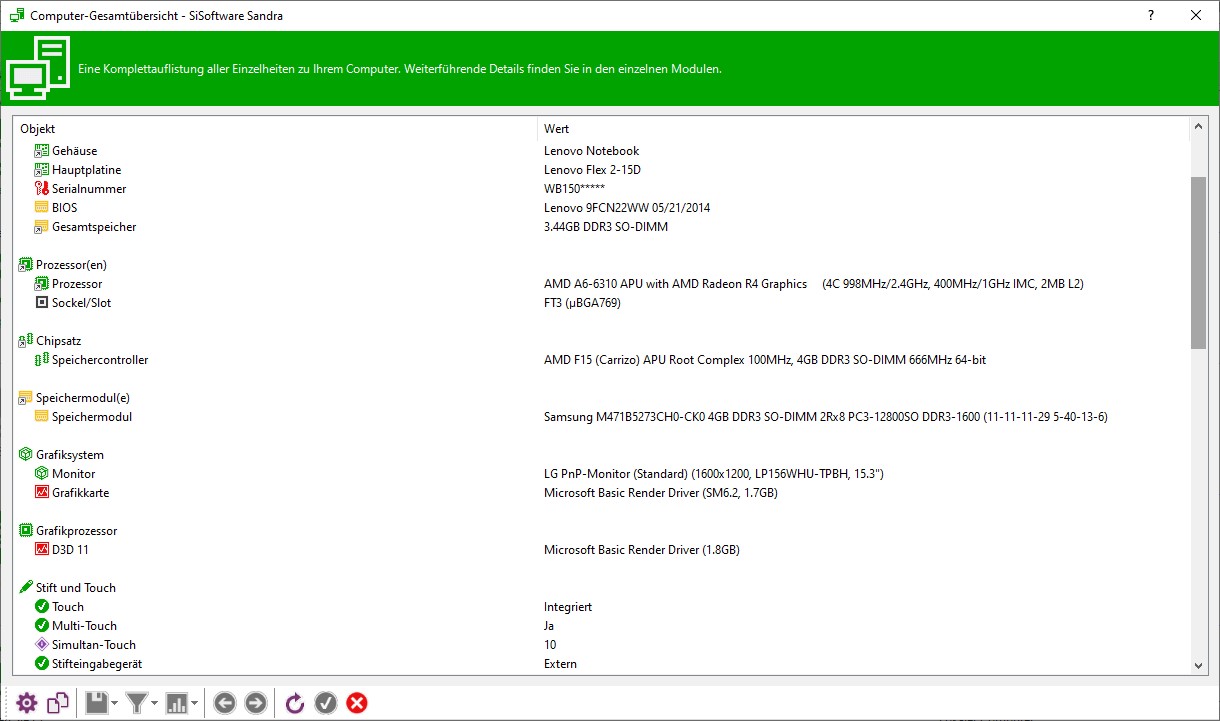
Task: Select the Gesamtspeicher label
Action: (94, 227)
